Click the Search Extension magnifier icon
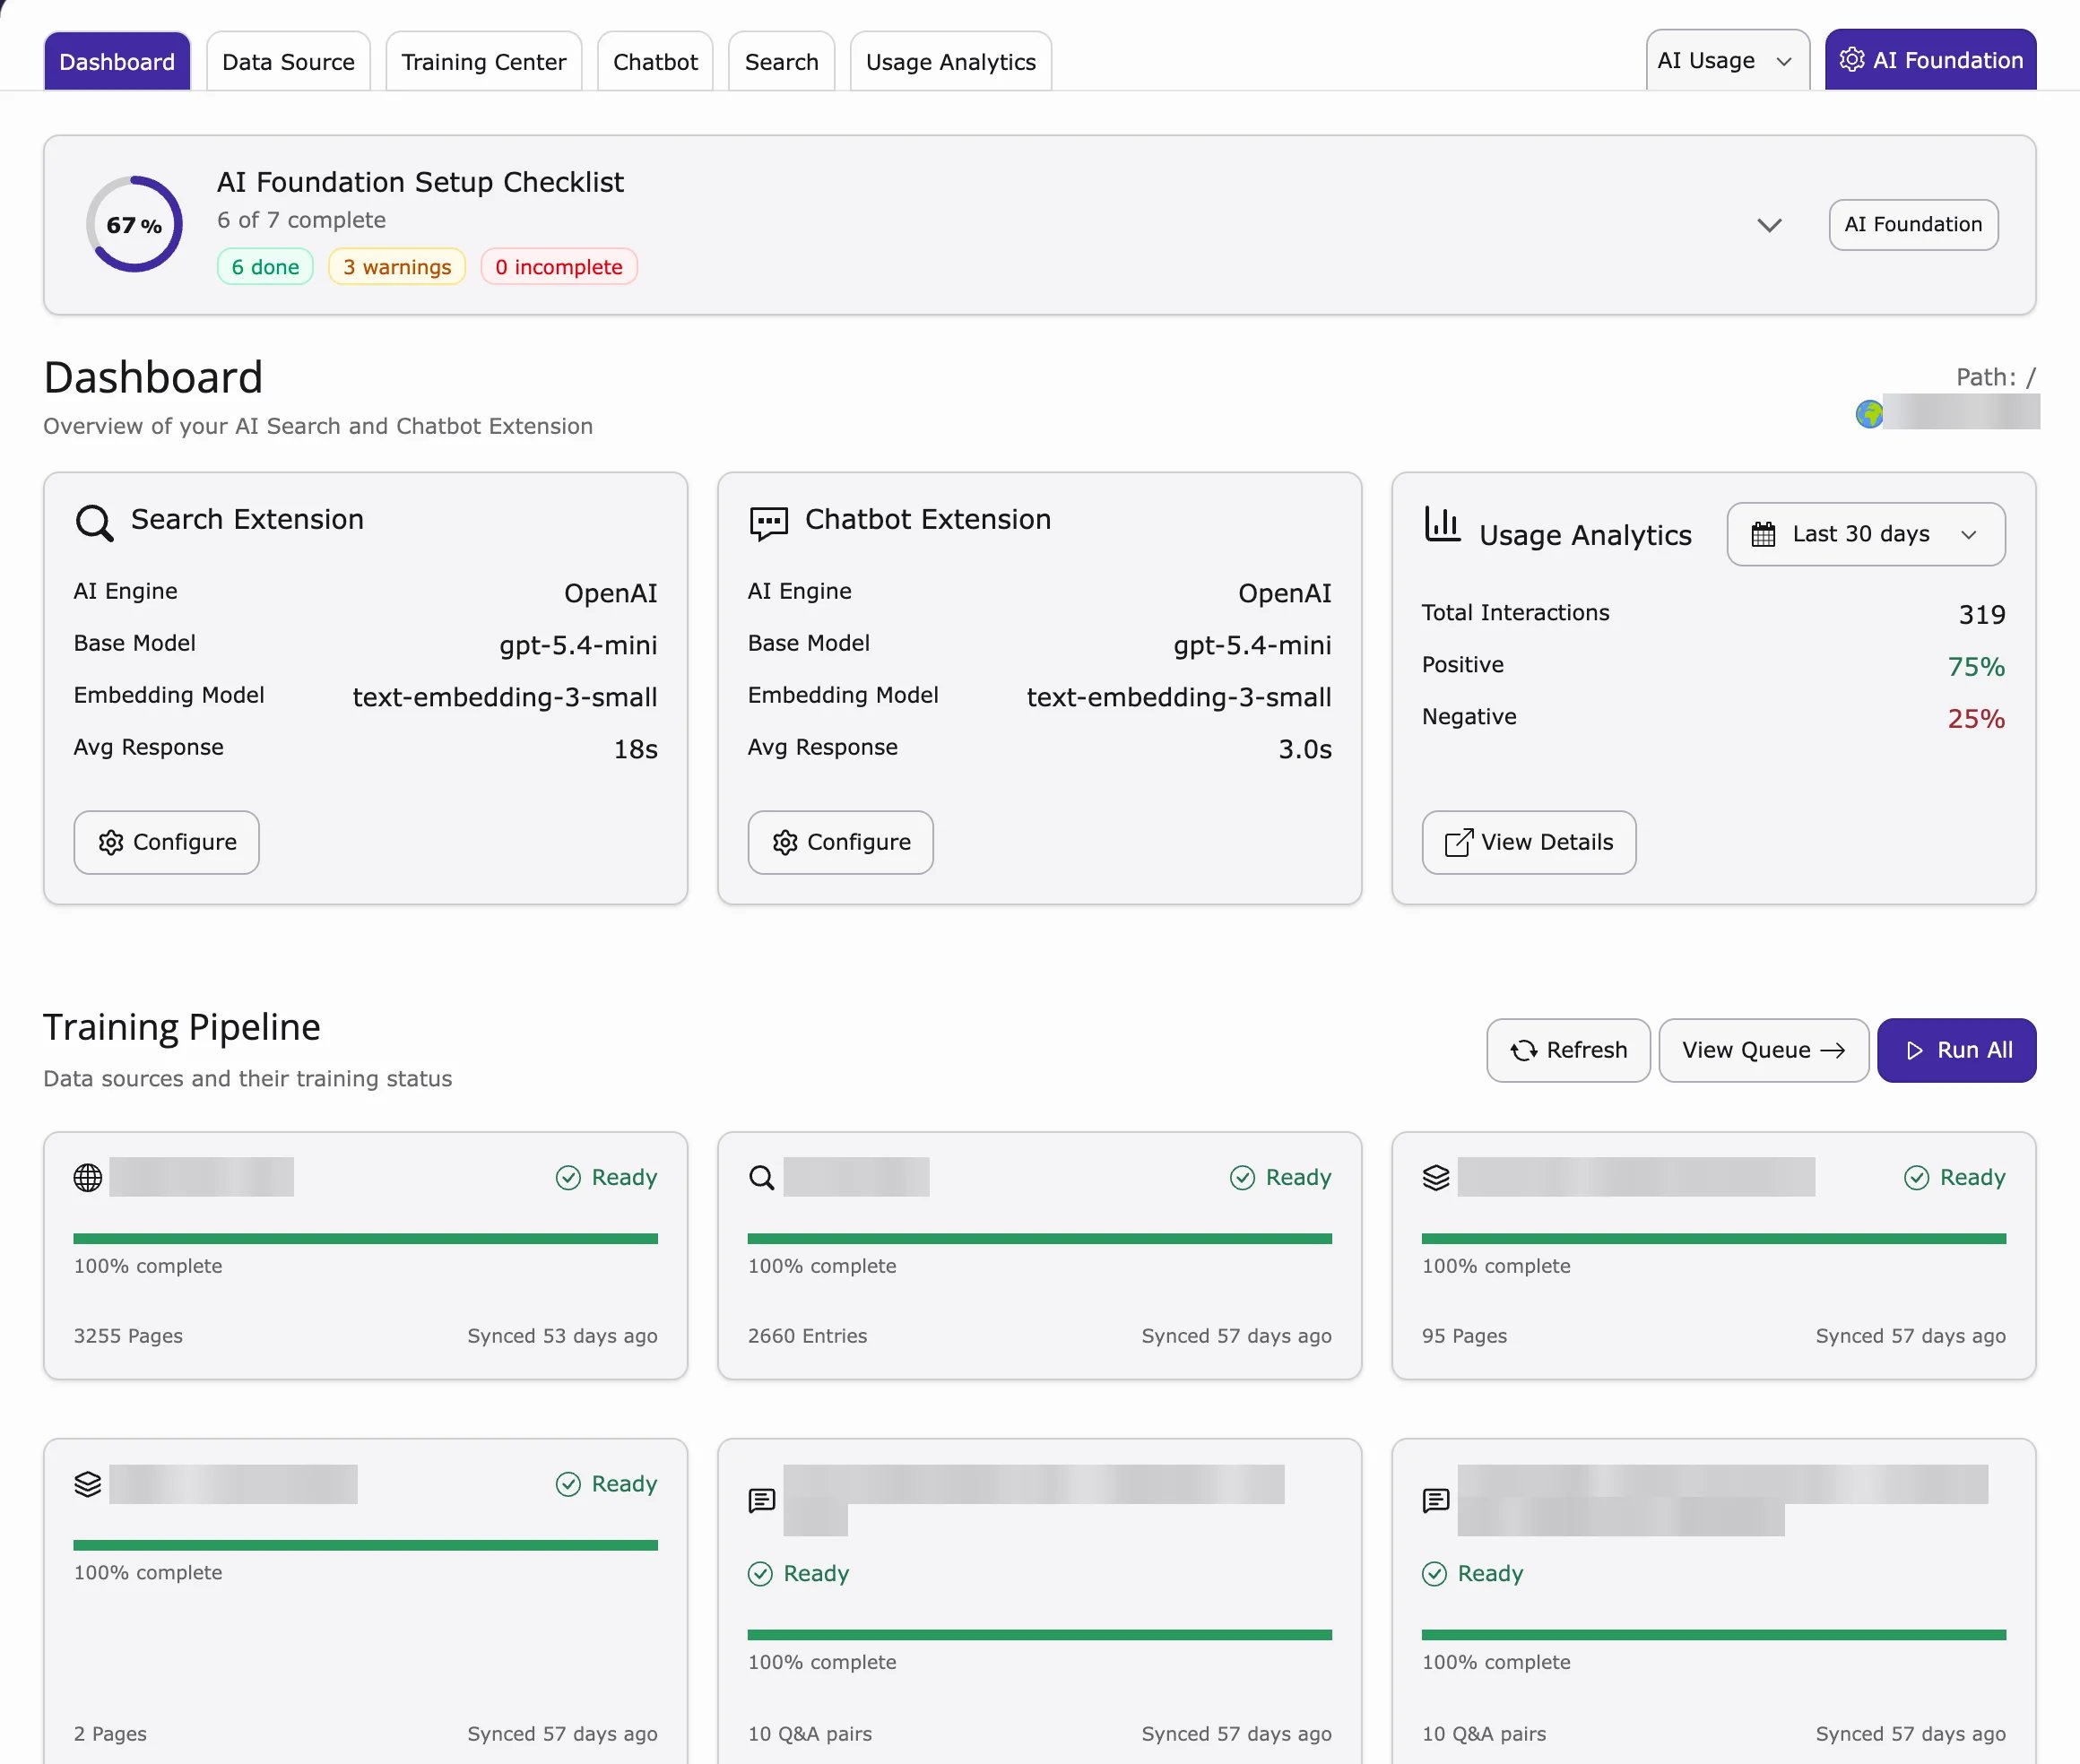The height and width of the screenshot is (1764, 2080). [x=94, y=522]
